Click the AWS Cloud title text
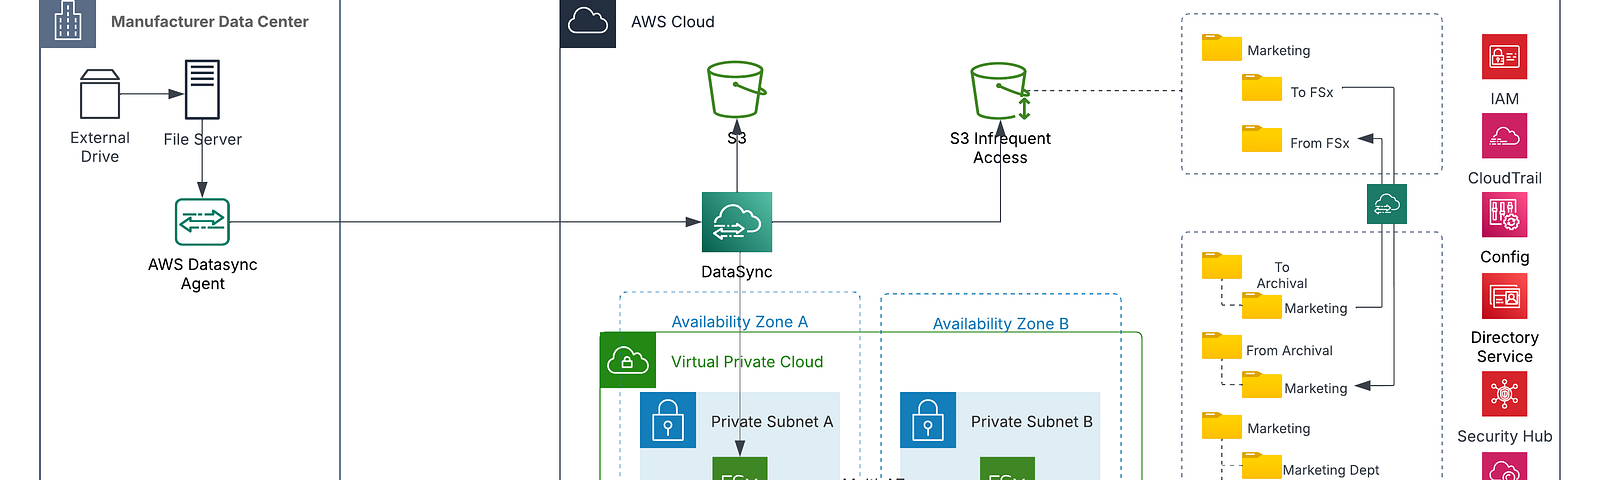The height and width of the screenshot is (480, 1600). (x=673, y=22)
